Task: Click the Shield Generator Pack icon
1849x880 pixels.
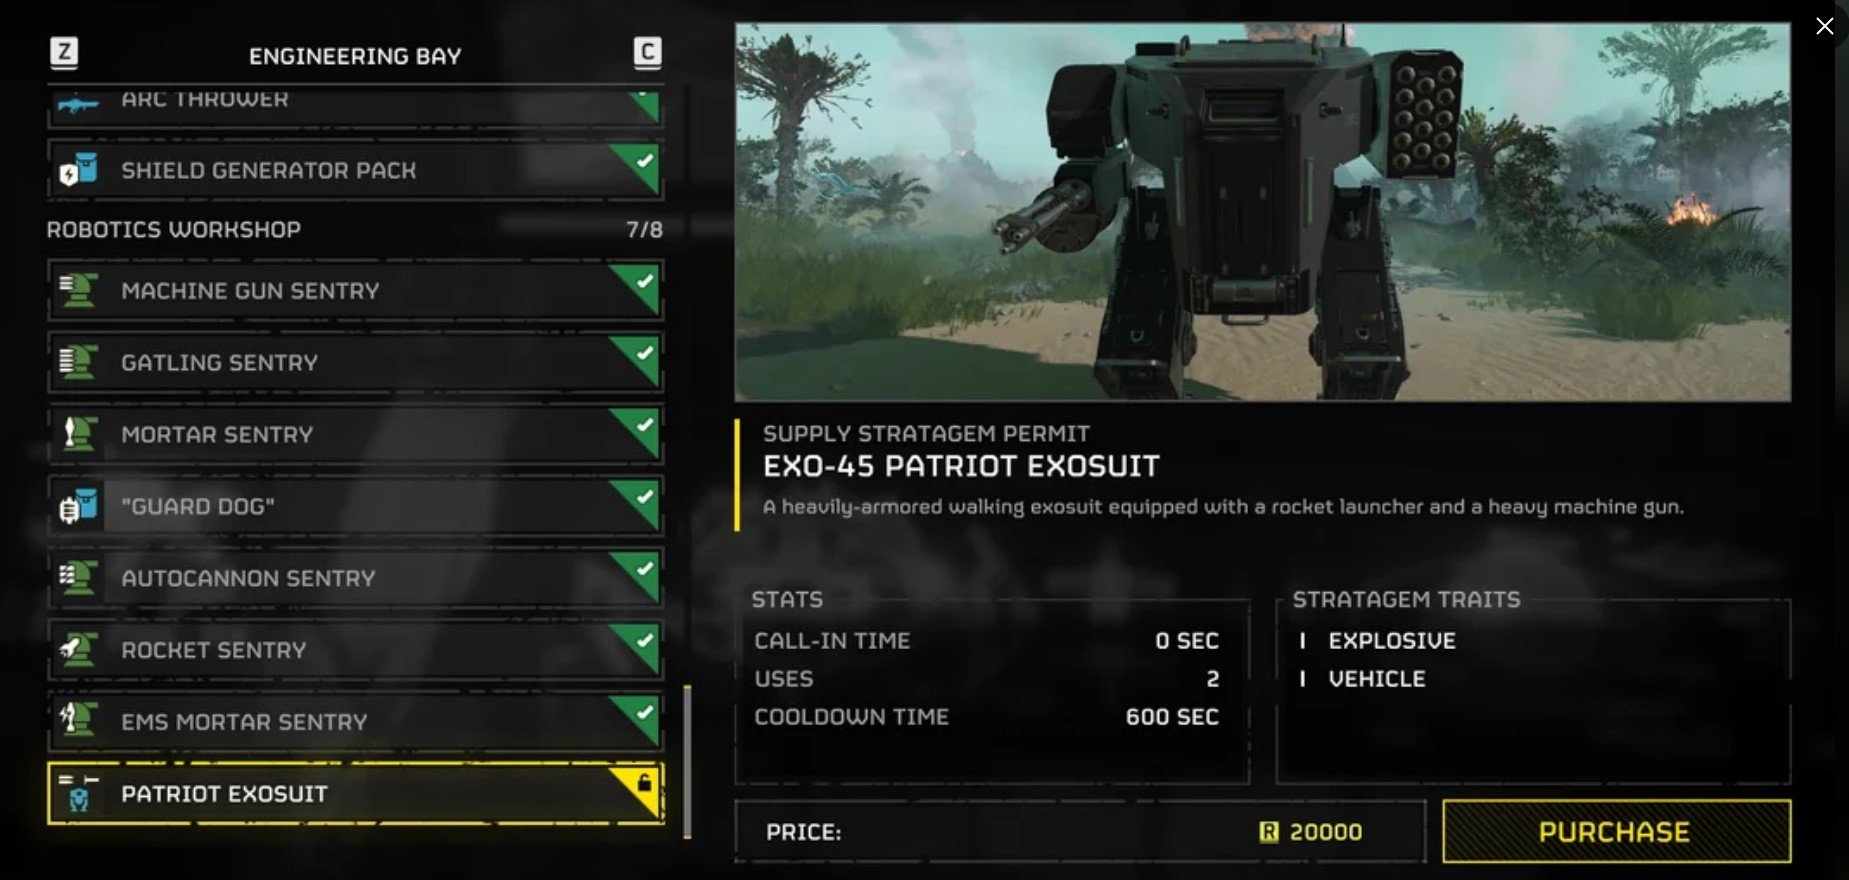Action: pyautogui.click(x=78, y=171)
